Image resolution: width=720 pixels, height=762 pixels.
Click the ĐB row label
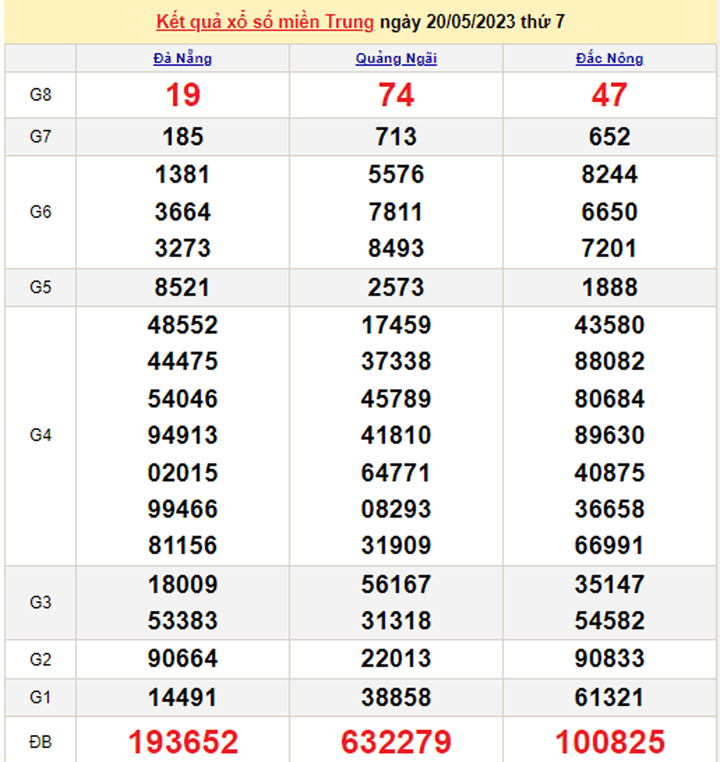tap(40, 741)
